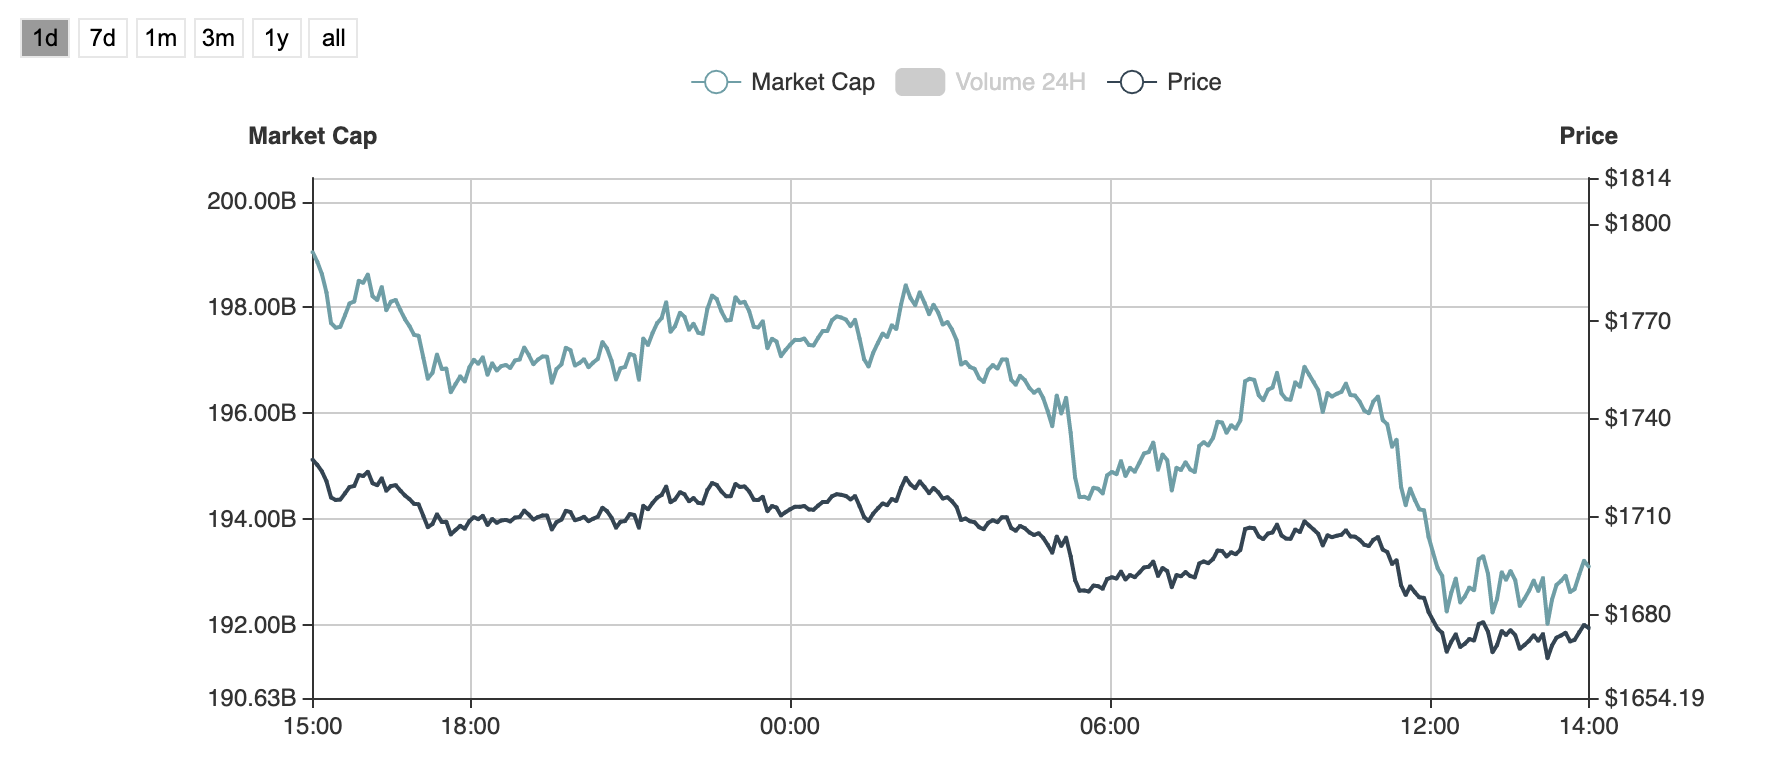Choose the 3m time range
Screen dimensions: 1766x762
(x=218, y=39)
